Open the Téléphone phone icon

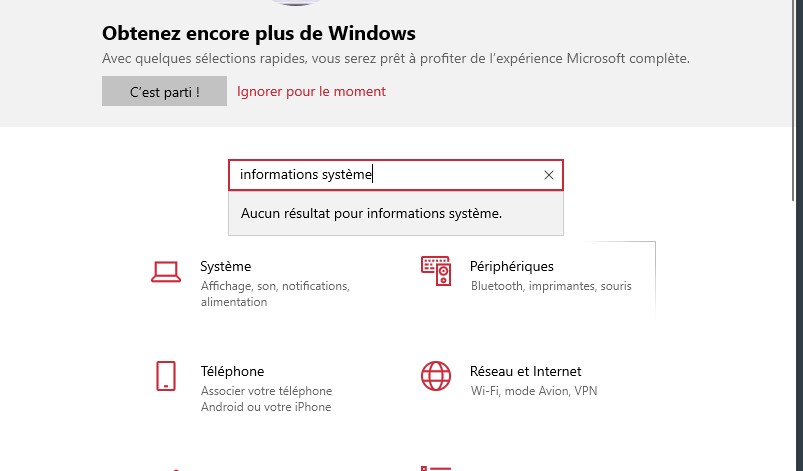(x=166, y=376)
